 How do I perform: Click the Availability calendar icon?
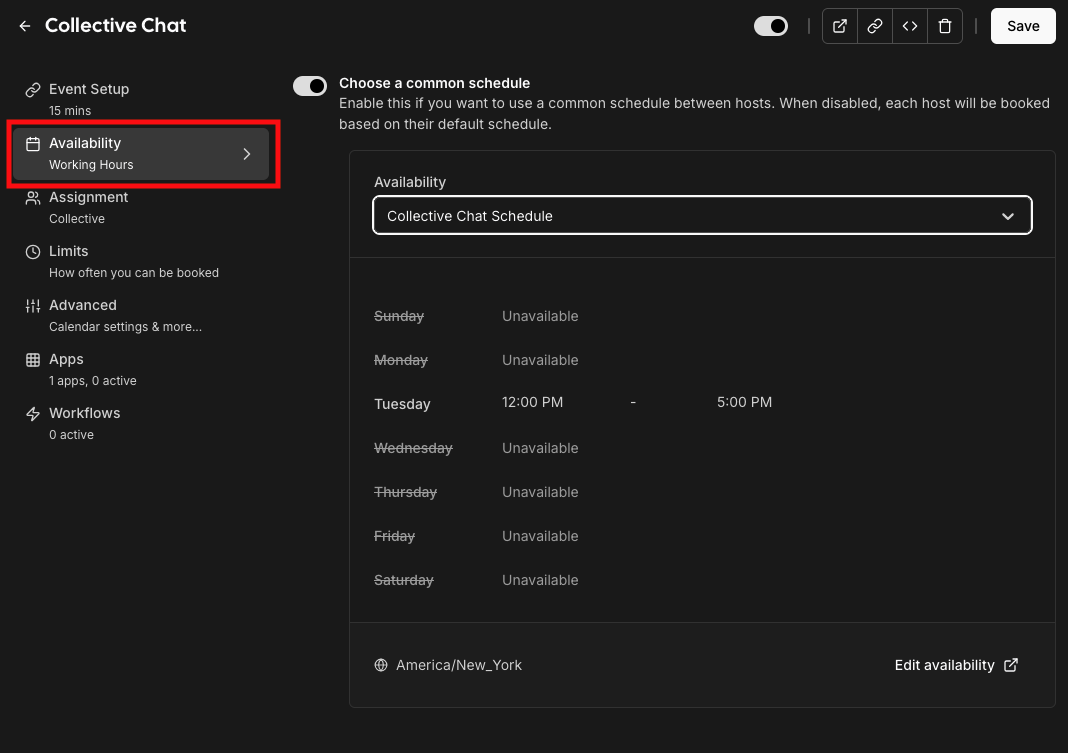[33, 144]
